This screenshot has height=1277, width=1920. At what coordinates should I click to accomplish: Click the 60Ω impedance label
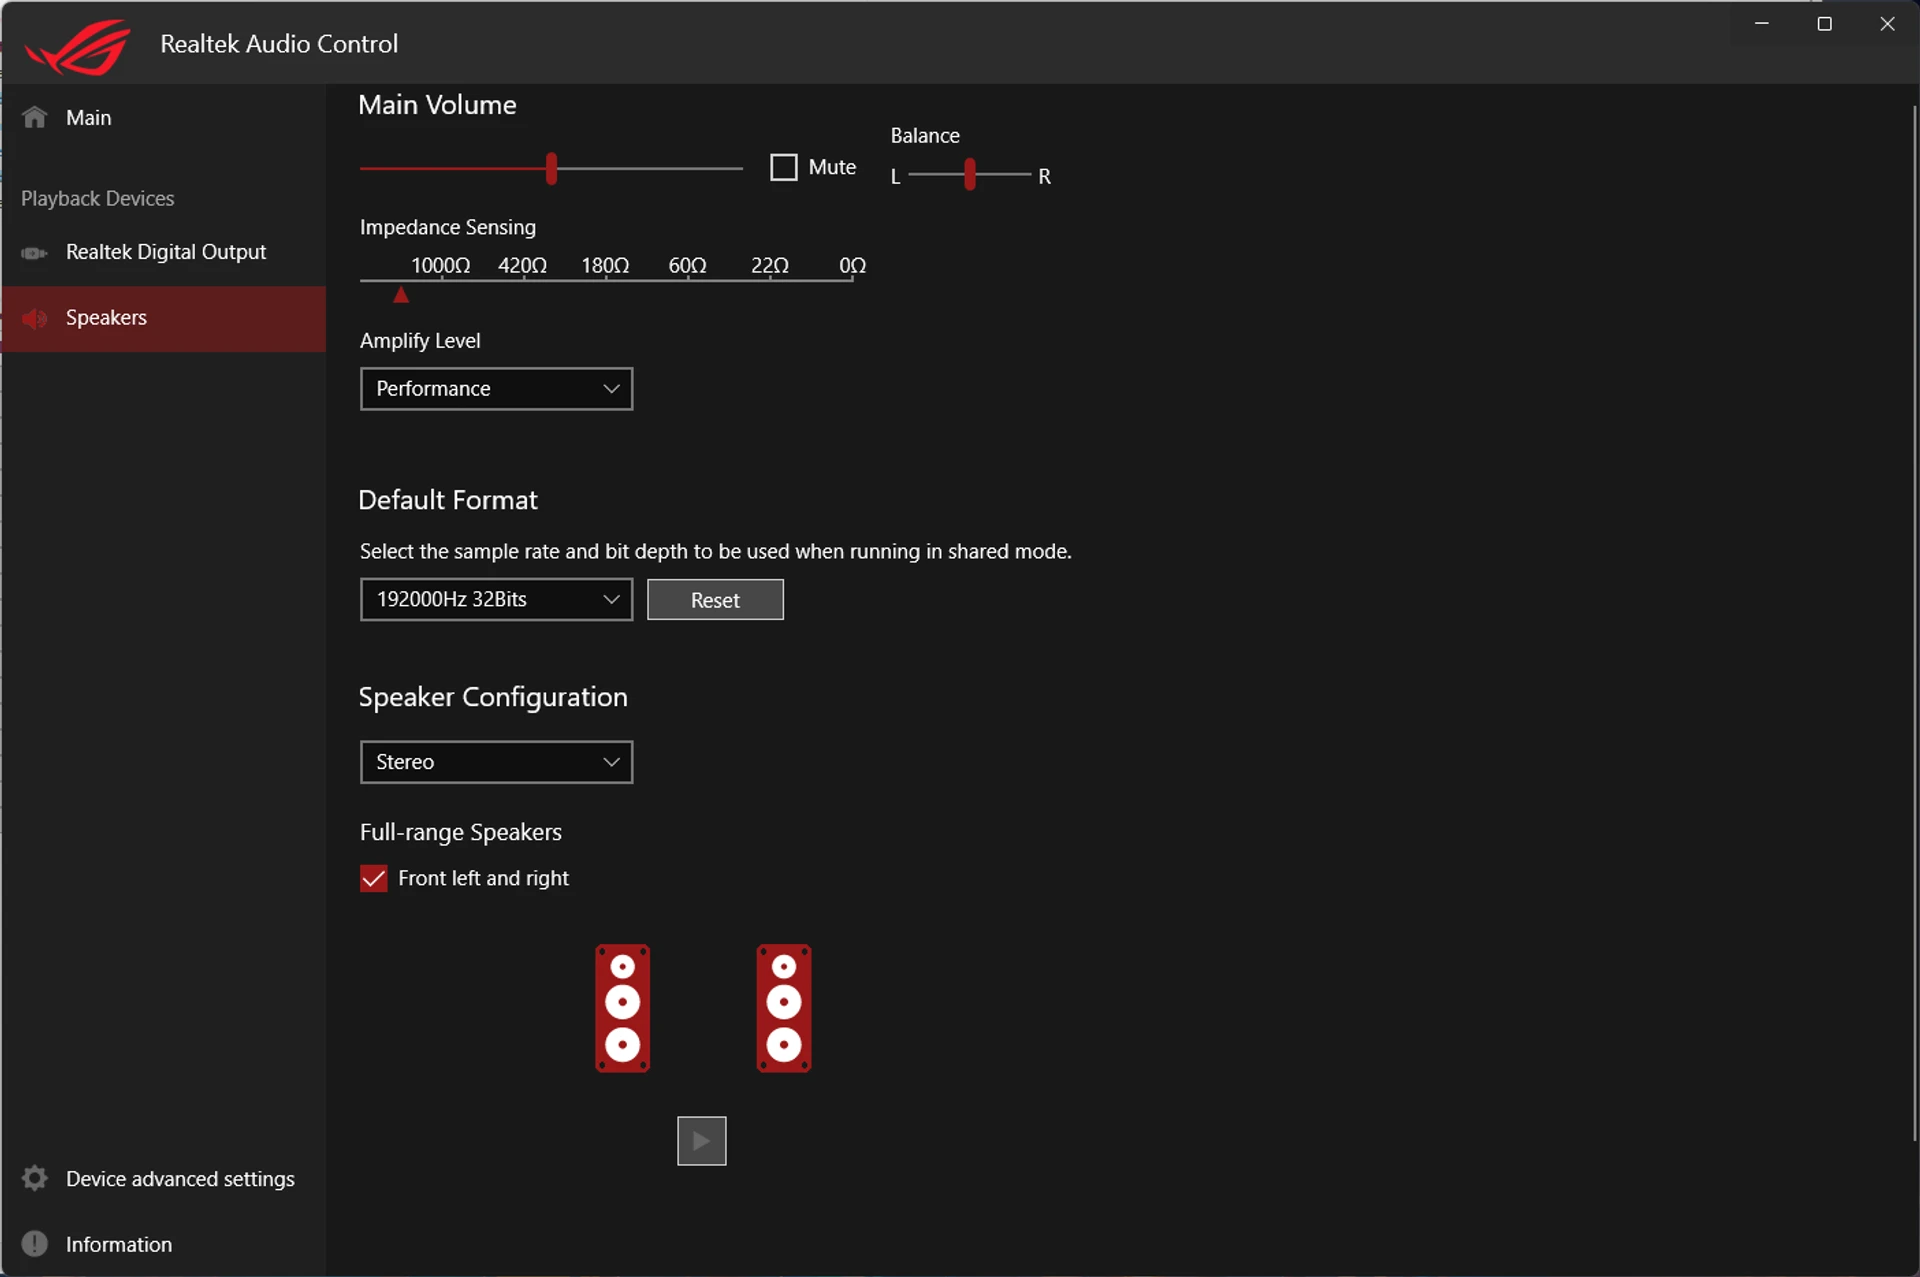point(688,265)
